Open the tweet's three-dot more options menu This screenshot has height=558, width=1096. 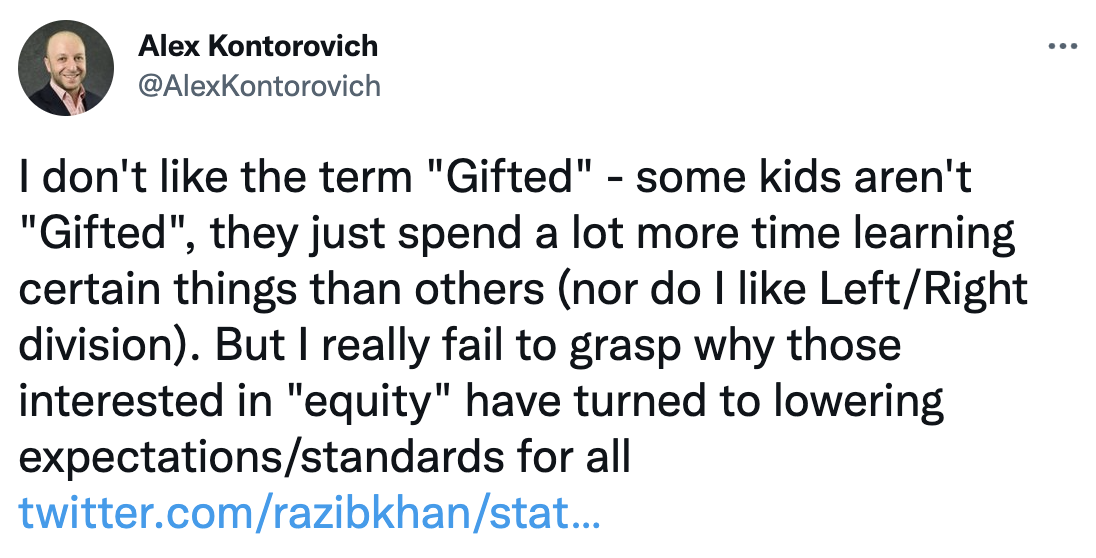point(1061,46)
